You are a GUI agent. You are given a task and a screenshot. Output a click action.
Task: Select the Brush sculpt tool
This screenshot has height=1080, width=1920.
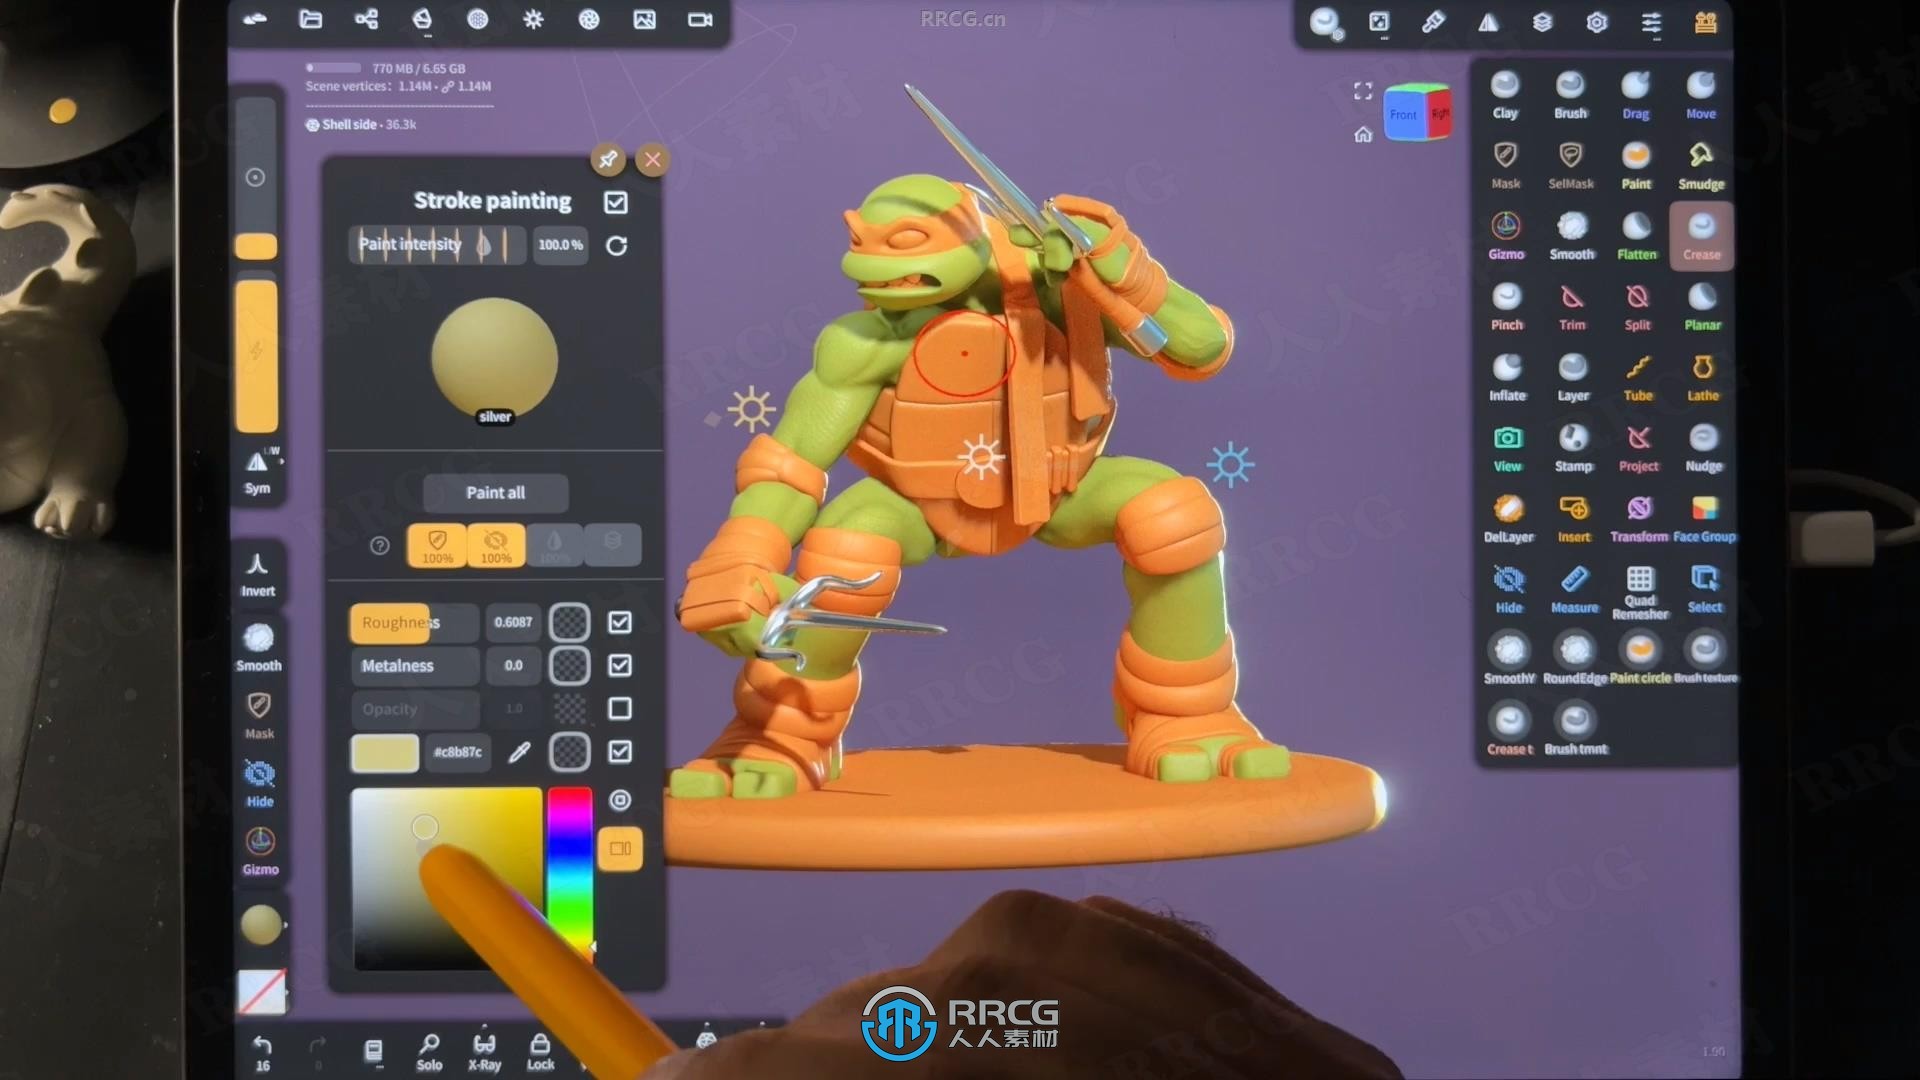pyautogui.click(x=1570, y=95)
